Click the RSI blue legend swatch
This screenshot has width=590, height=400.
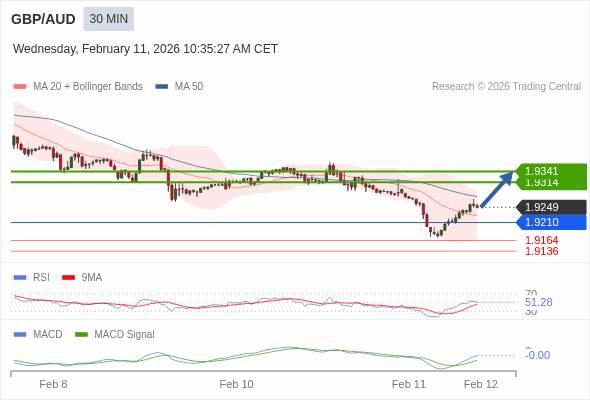[x=20, y=278]
